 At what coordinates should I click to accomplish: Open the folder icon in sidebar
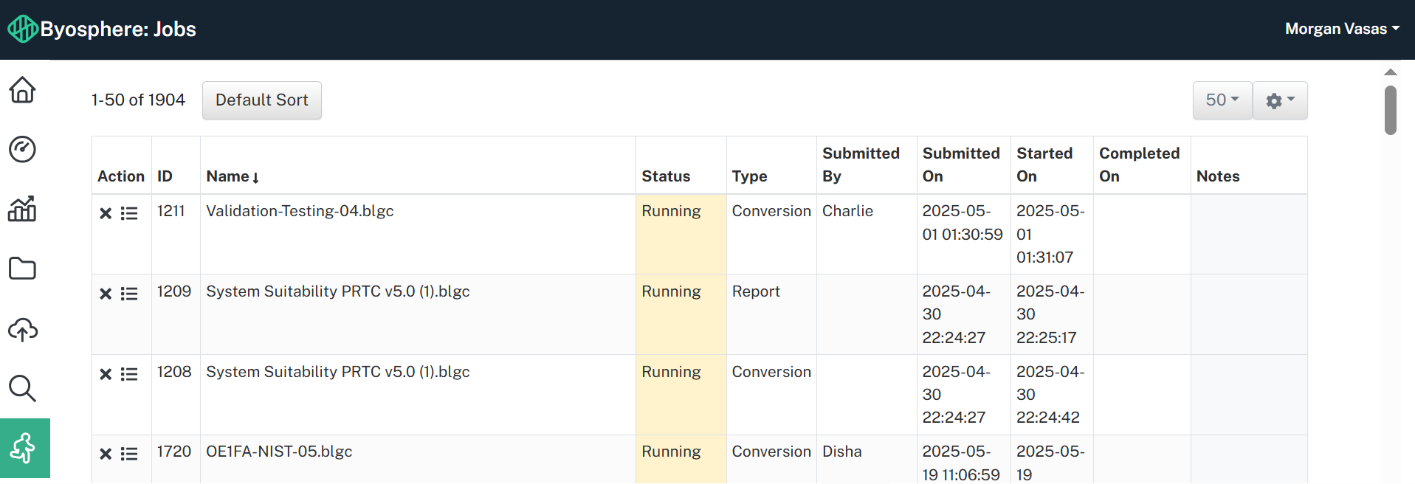[x=22, y=269]
